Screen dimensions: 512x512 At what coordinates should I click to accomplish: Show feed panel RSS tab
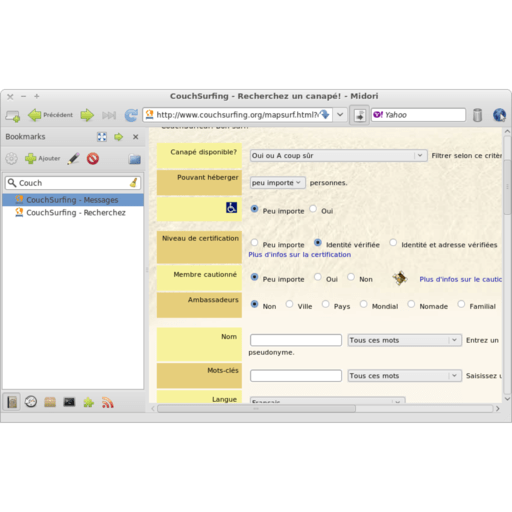pos(108,402)
